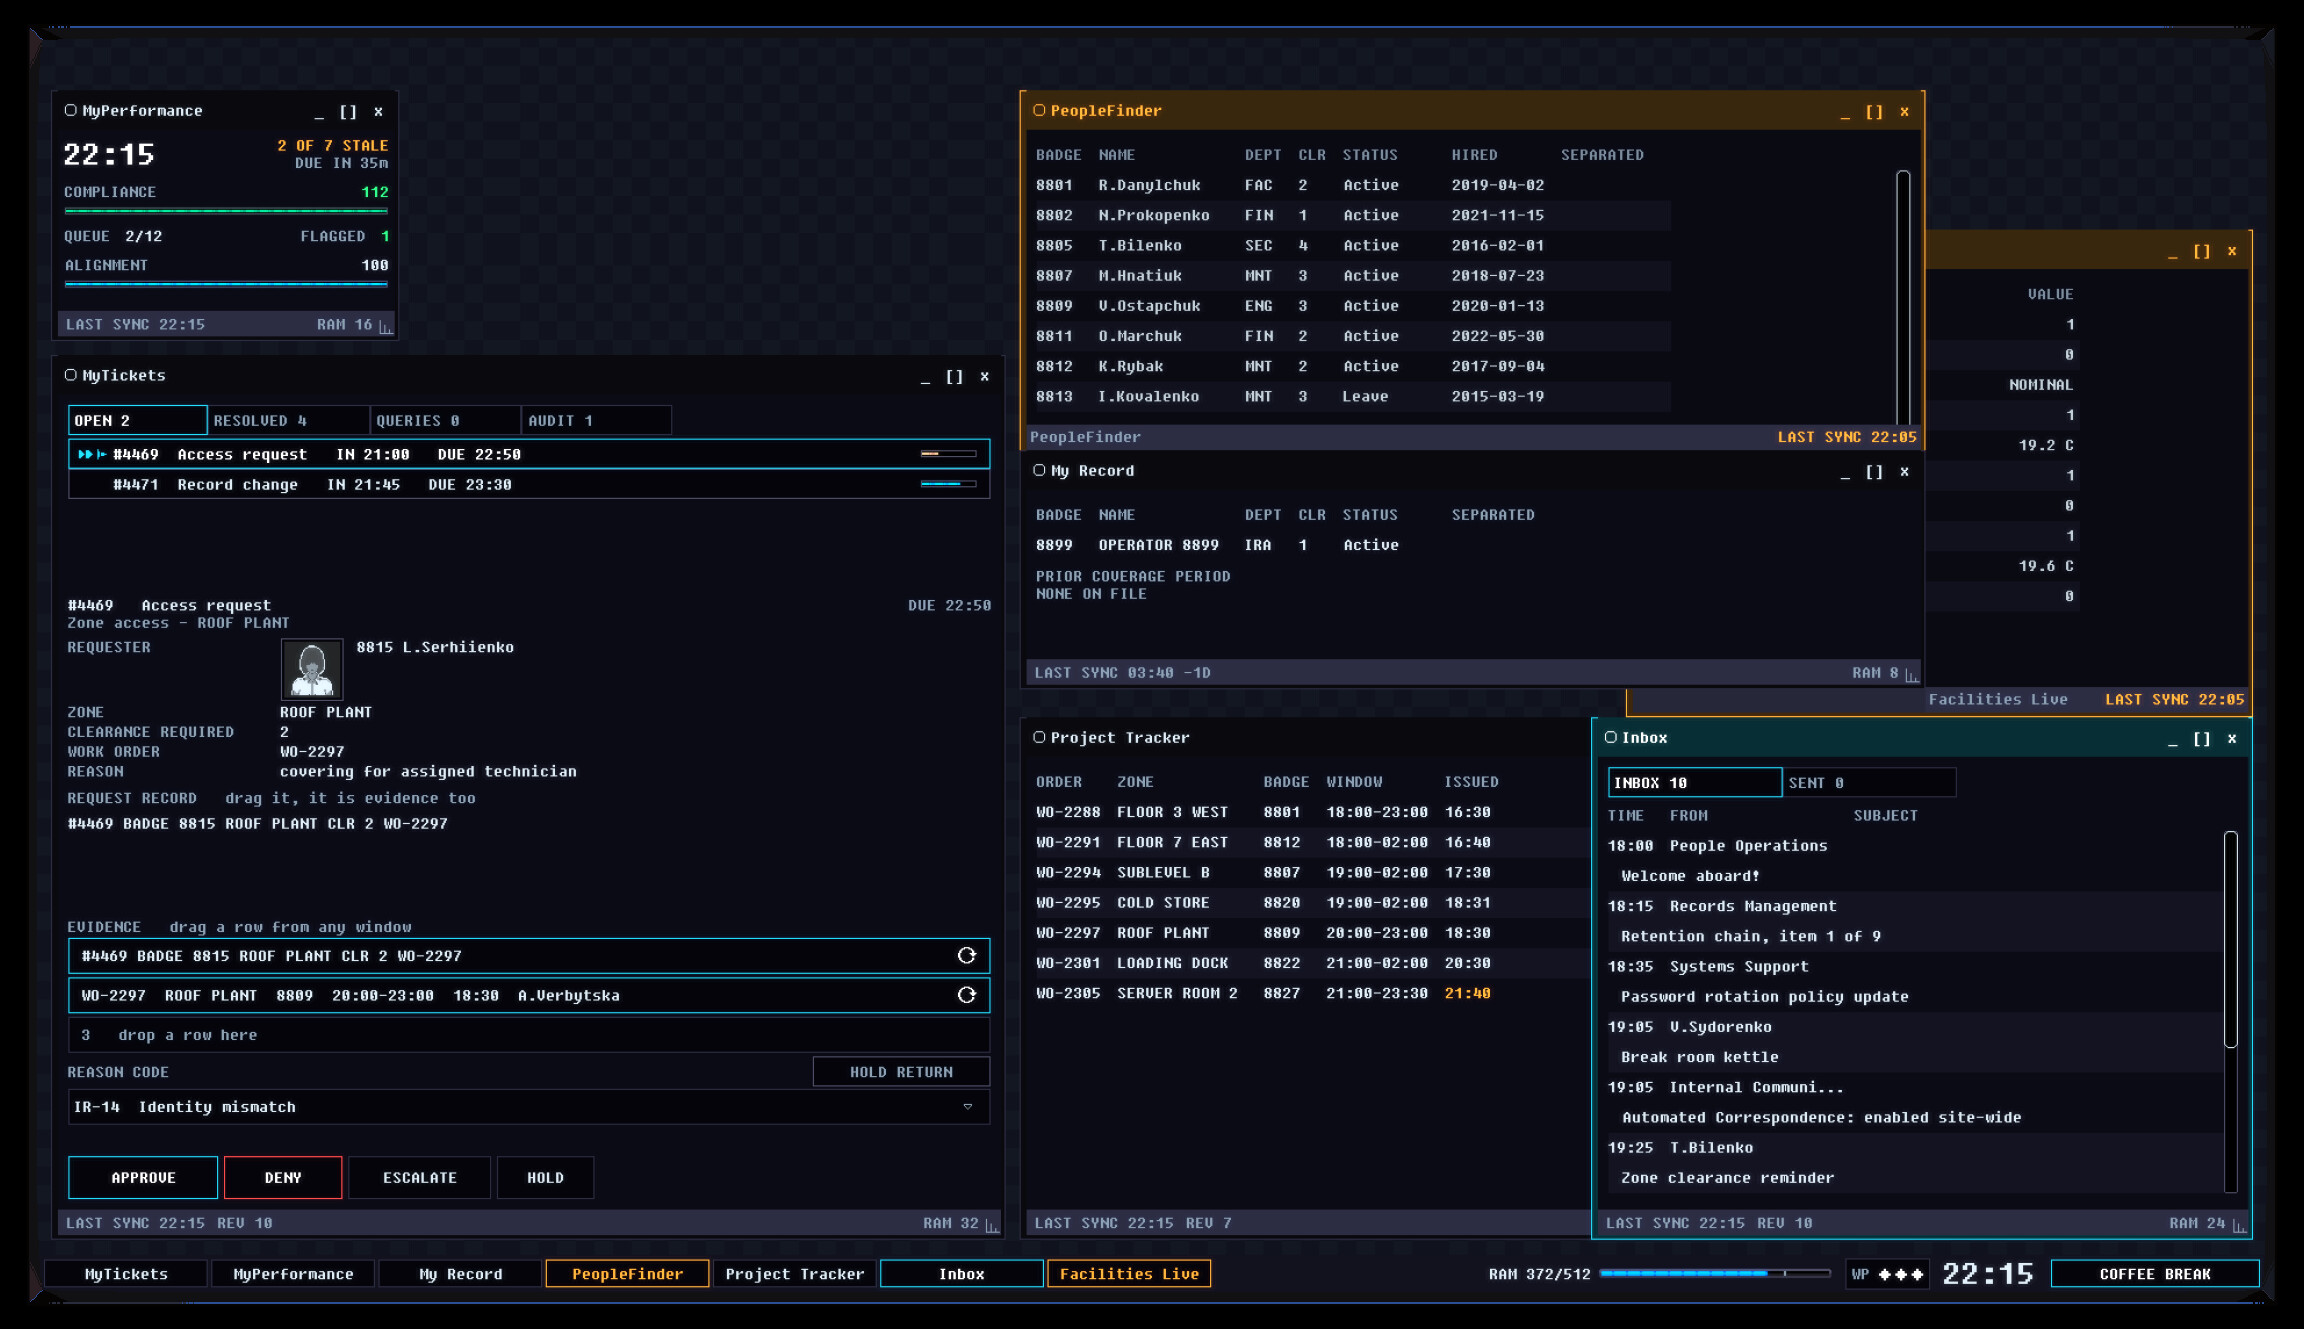Start a COFFEE BREAK

(x=2155, y=1274)
